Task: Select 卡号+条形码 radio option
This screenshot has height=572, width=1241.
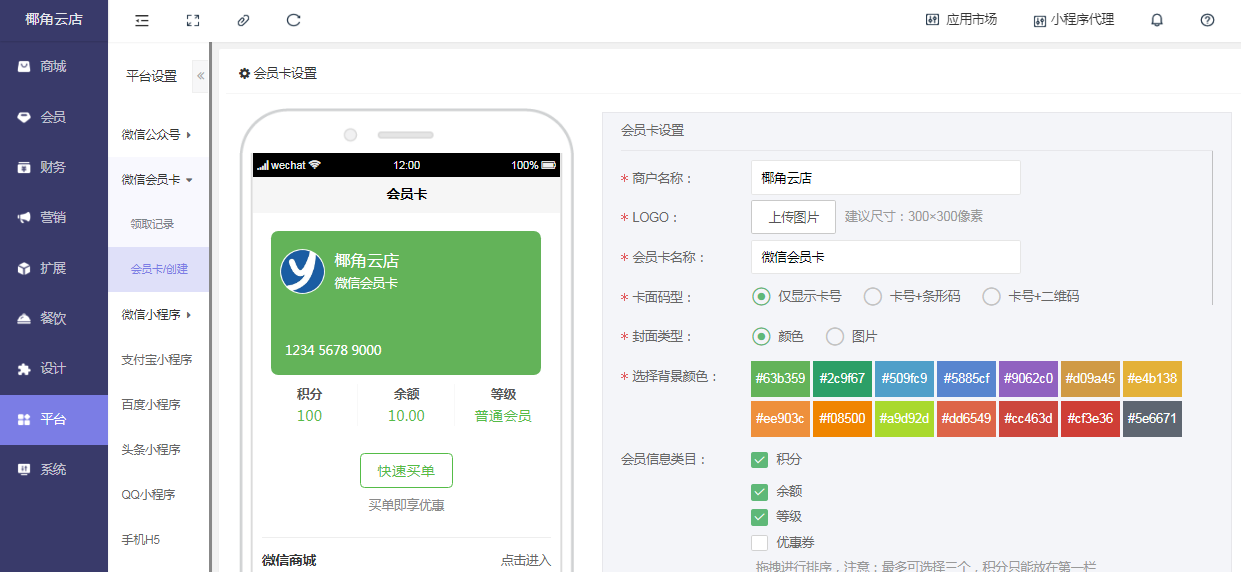Action: point(873,296)
